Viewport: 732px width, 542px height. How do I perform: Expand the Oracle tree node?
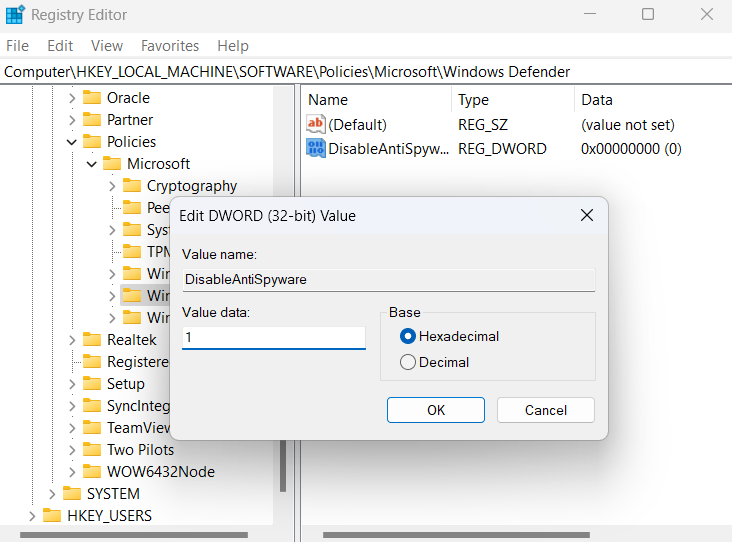coord(72,98)
